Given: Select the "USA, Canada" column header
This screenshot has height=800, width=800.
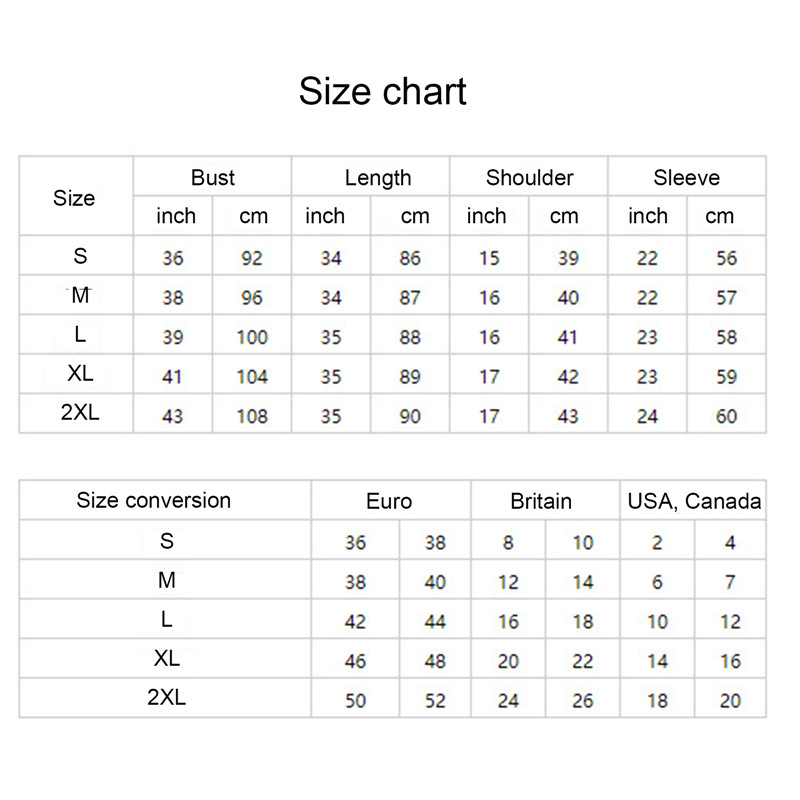Looking at the screenshot, I should (x=694, y=501).
